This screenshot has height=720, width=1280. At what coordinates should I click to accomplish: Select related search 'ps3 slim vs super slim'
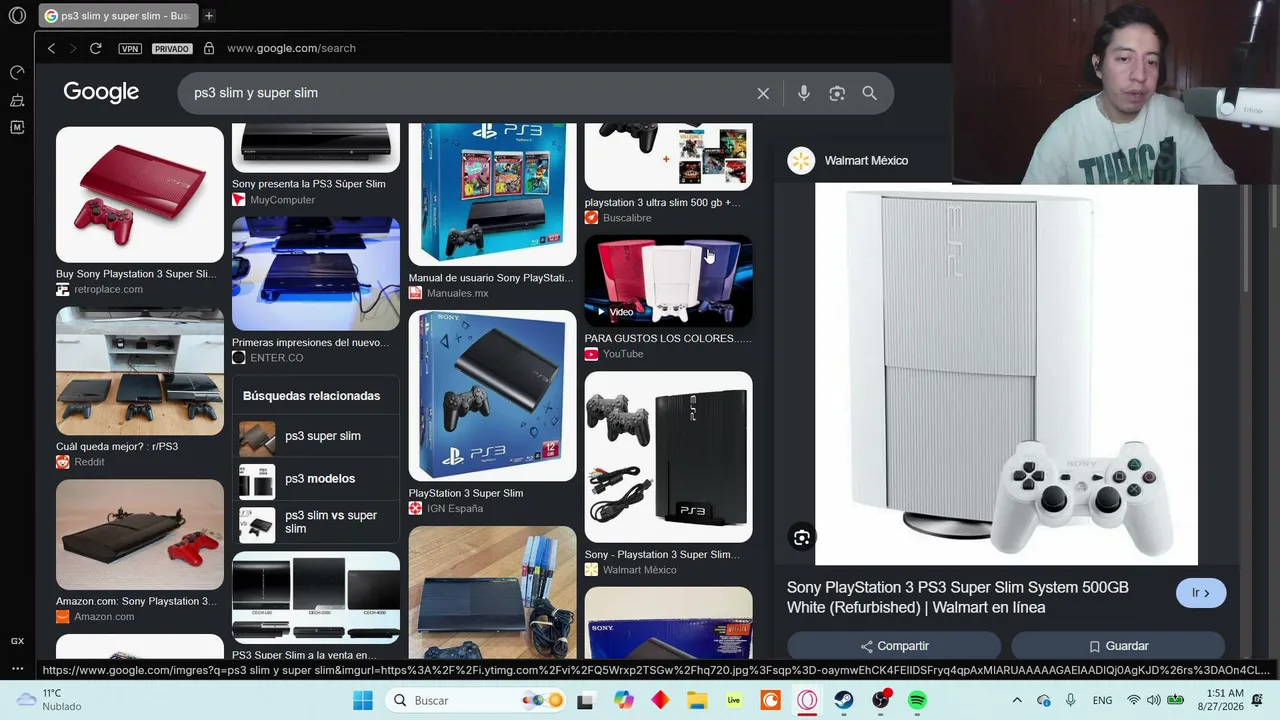click(316, 522)
